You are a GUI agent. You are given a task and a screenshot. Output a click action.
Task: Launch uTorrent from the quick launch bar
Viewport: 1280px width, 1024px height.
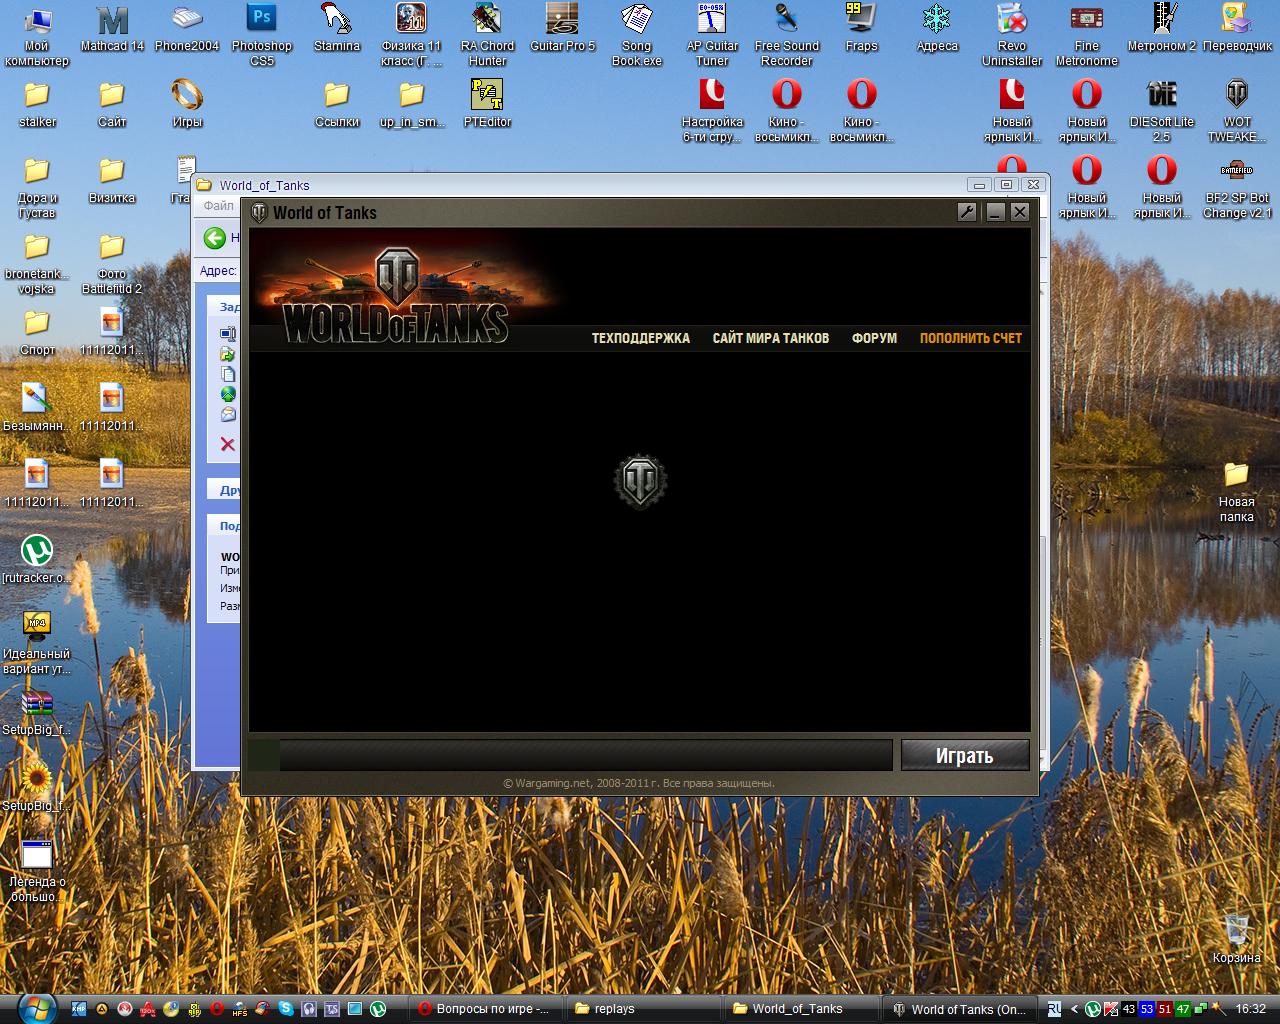pos(378,1009)
